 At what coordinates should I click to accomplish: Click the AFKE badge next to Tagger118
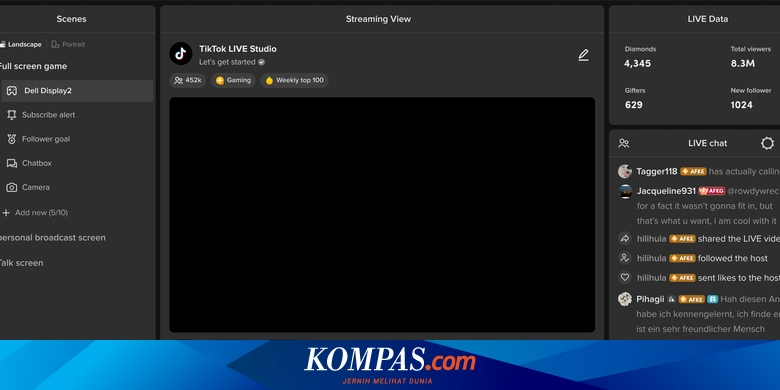pos(693,172)
